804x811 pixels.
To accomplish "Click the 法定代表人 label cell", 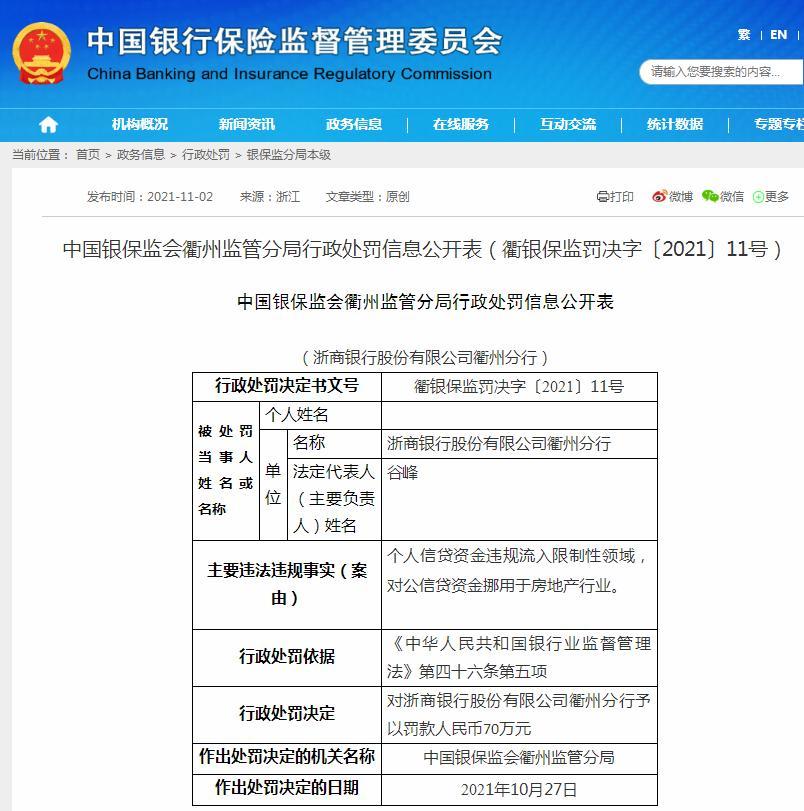I will point(334,499).
